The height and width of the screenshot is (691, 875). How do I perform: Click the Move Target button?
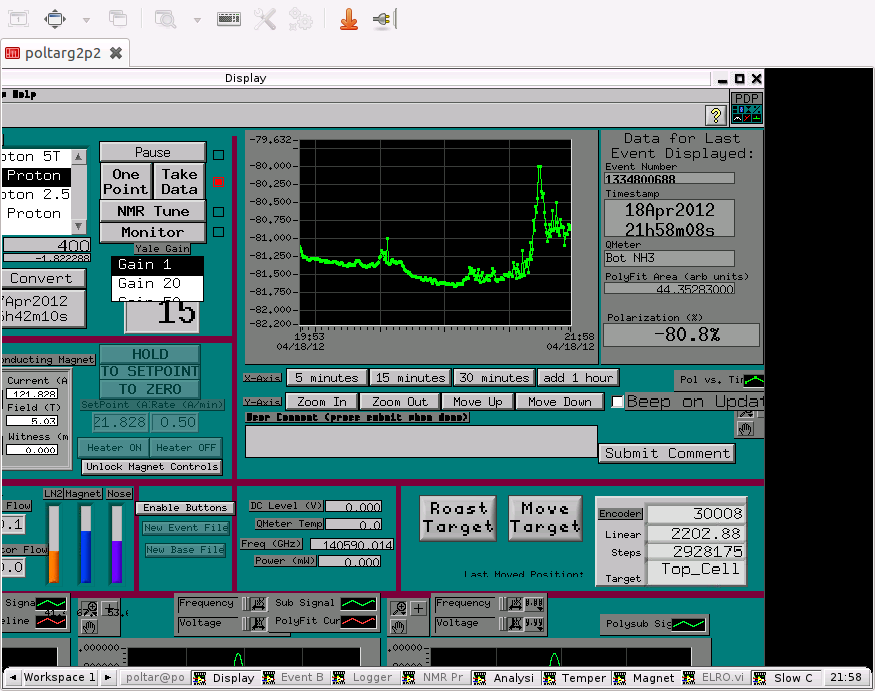[x=545, y=518]
